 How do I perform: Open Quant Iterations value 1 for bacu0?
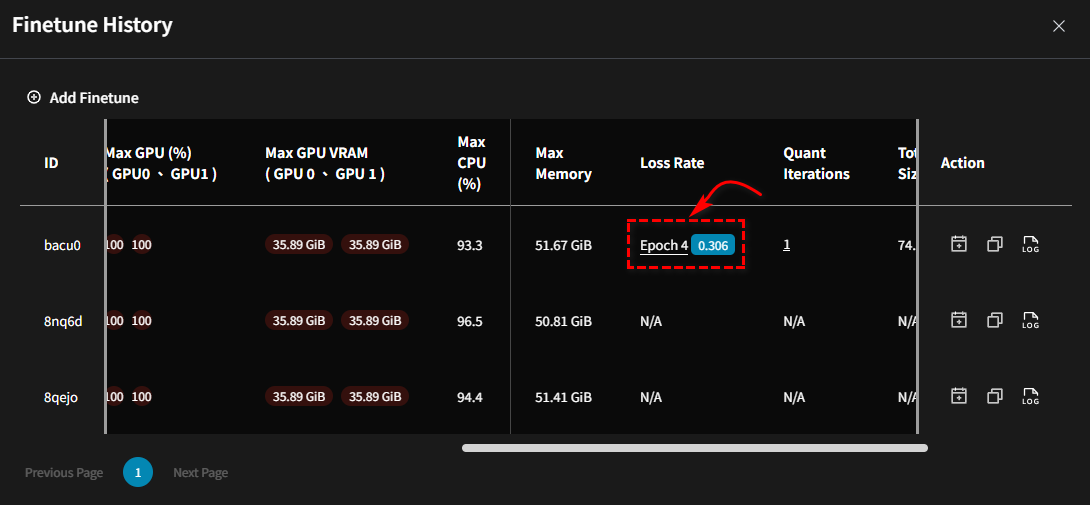(787, 244)
